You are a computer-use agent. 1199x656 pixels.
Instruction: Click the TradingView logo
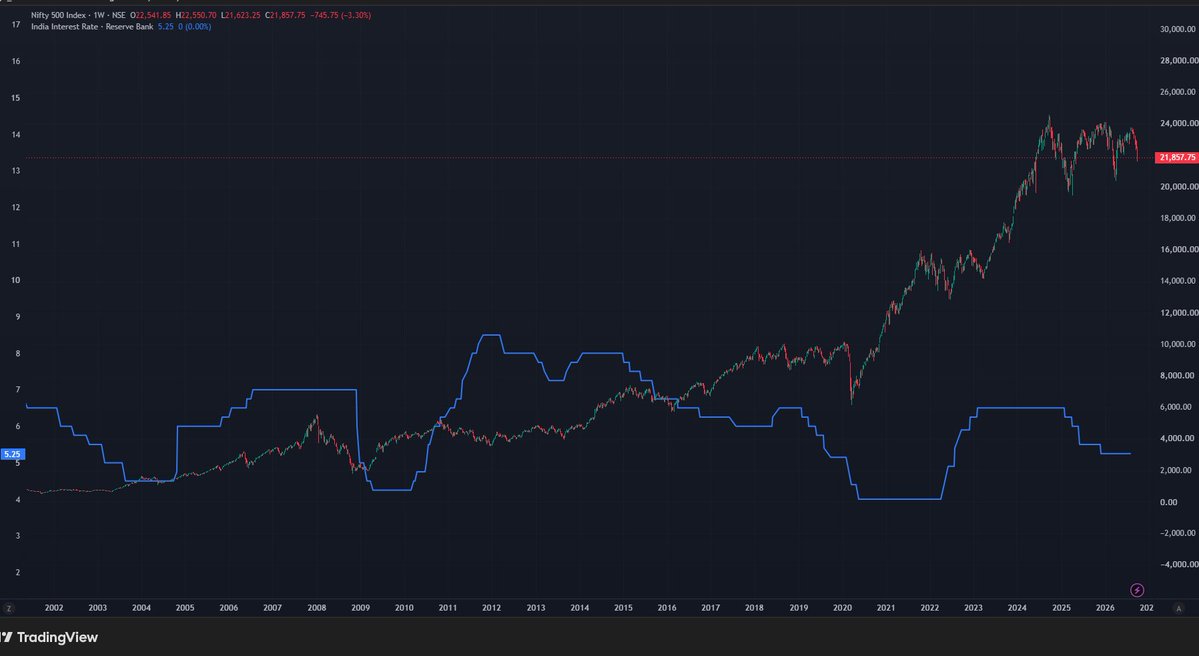[x=49, y=637]
